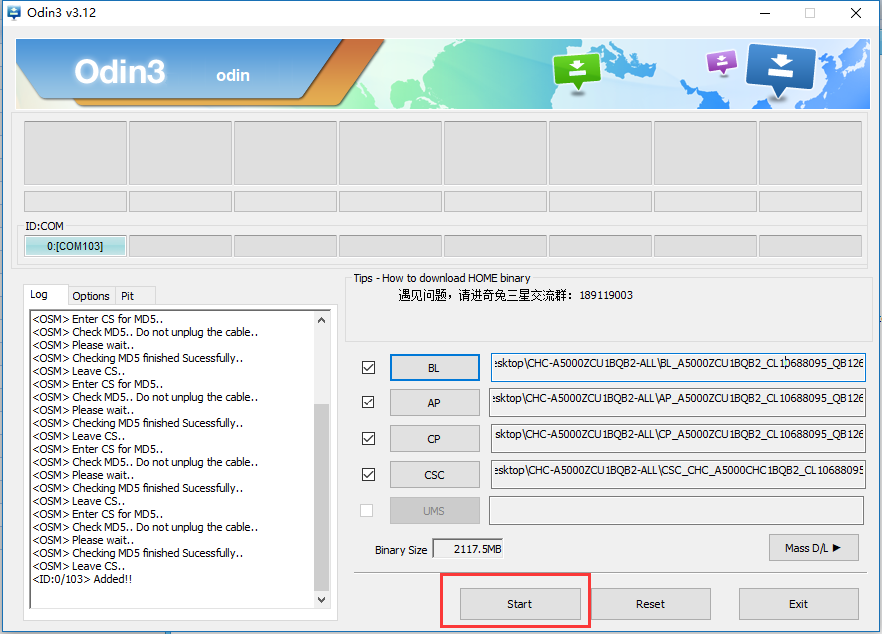Click the Reset button

coord(650,604)
